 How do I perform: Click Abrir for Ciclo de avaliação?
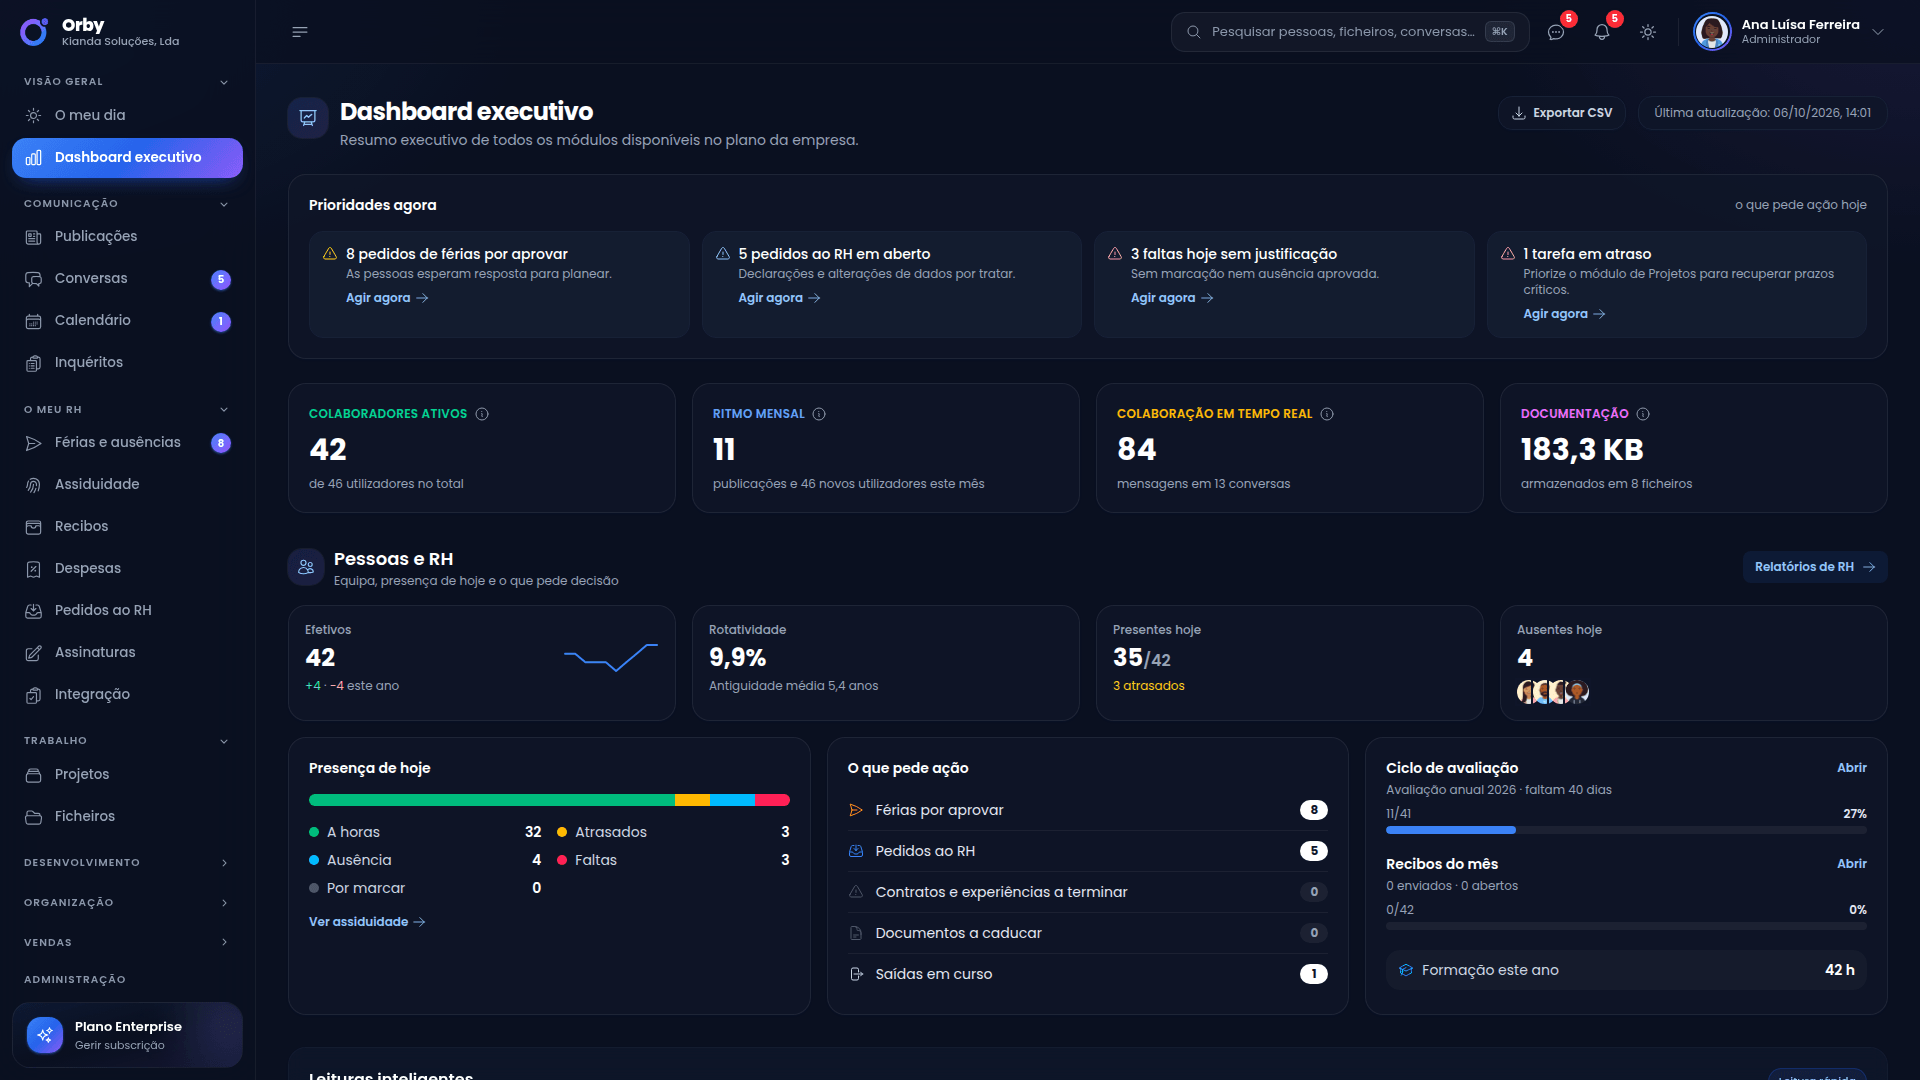(x=1852, y=768)
